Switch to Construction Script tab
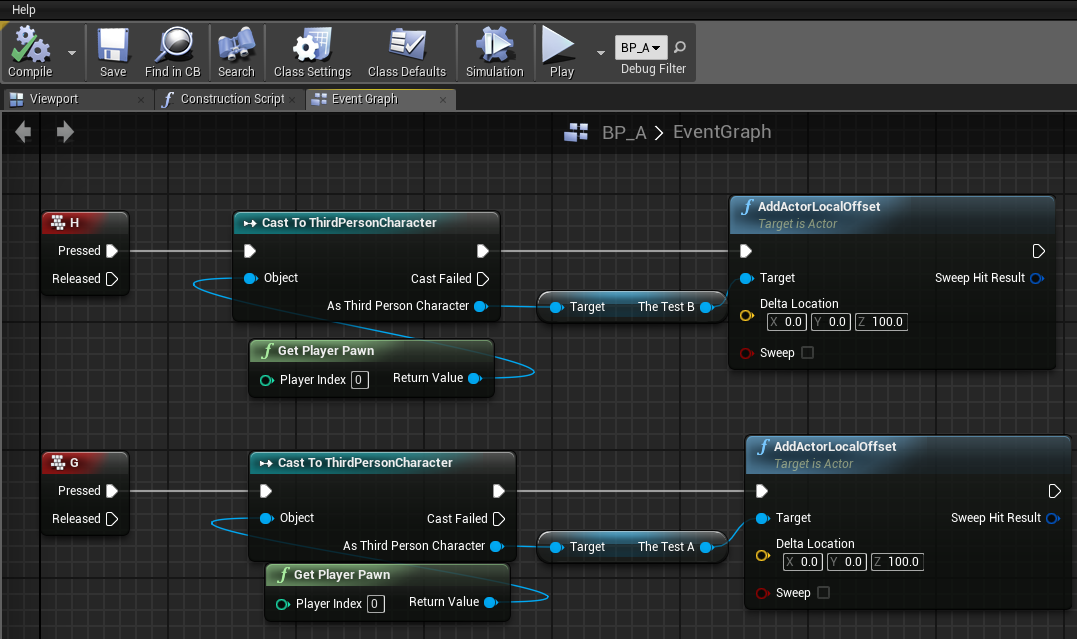Viewport: 1077px width, 639px height. click(x=232, y=99)
